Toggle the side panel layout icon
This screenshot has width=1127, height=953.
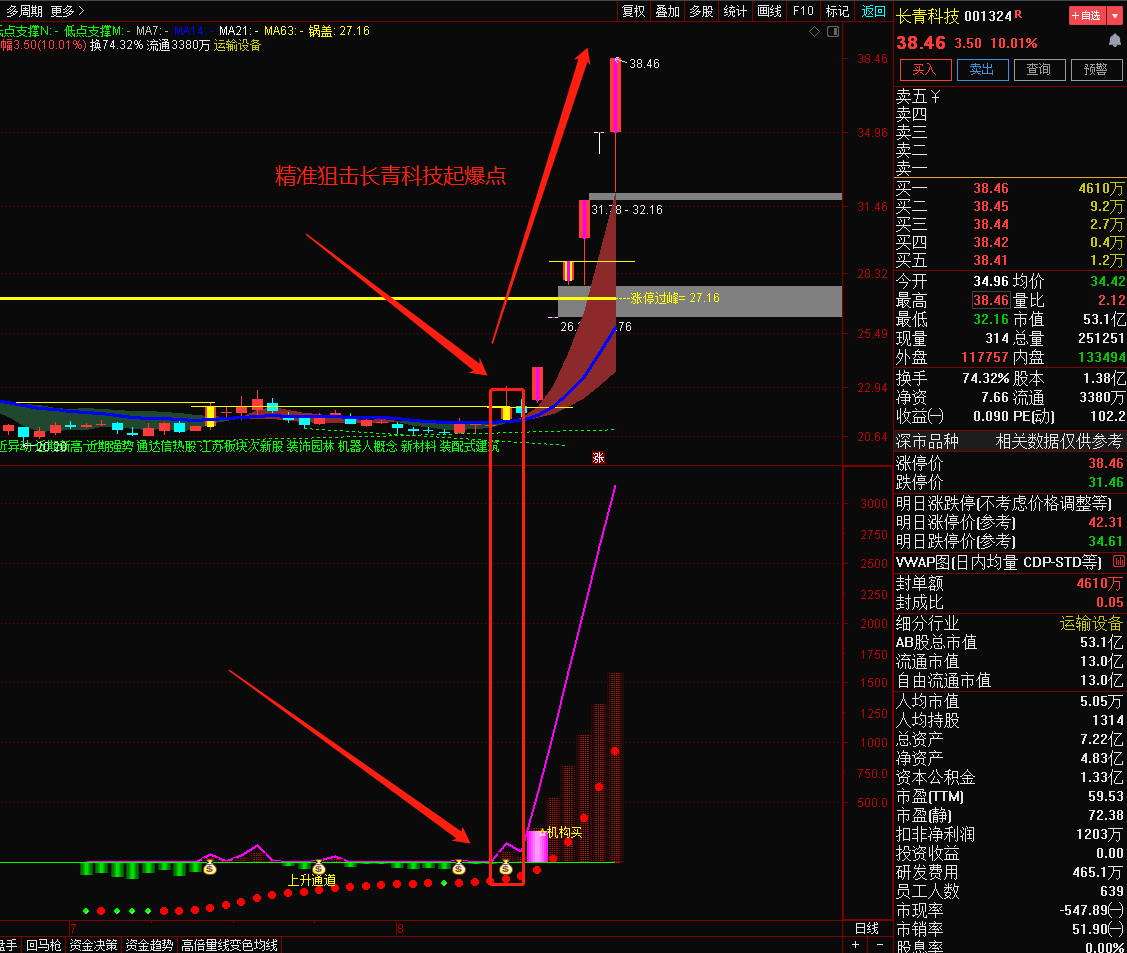click(x=833, y=32)
